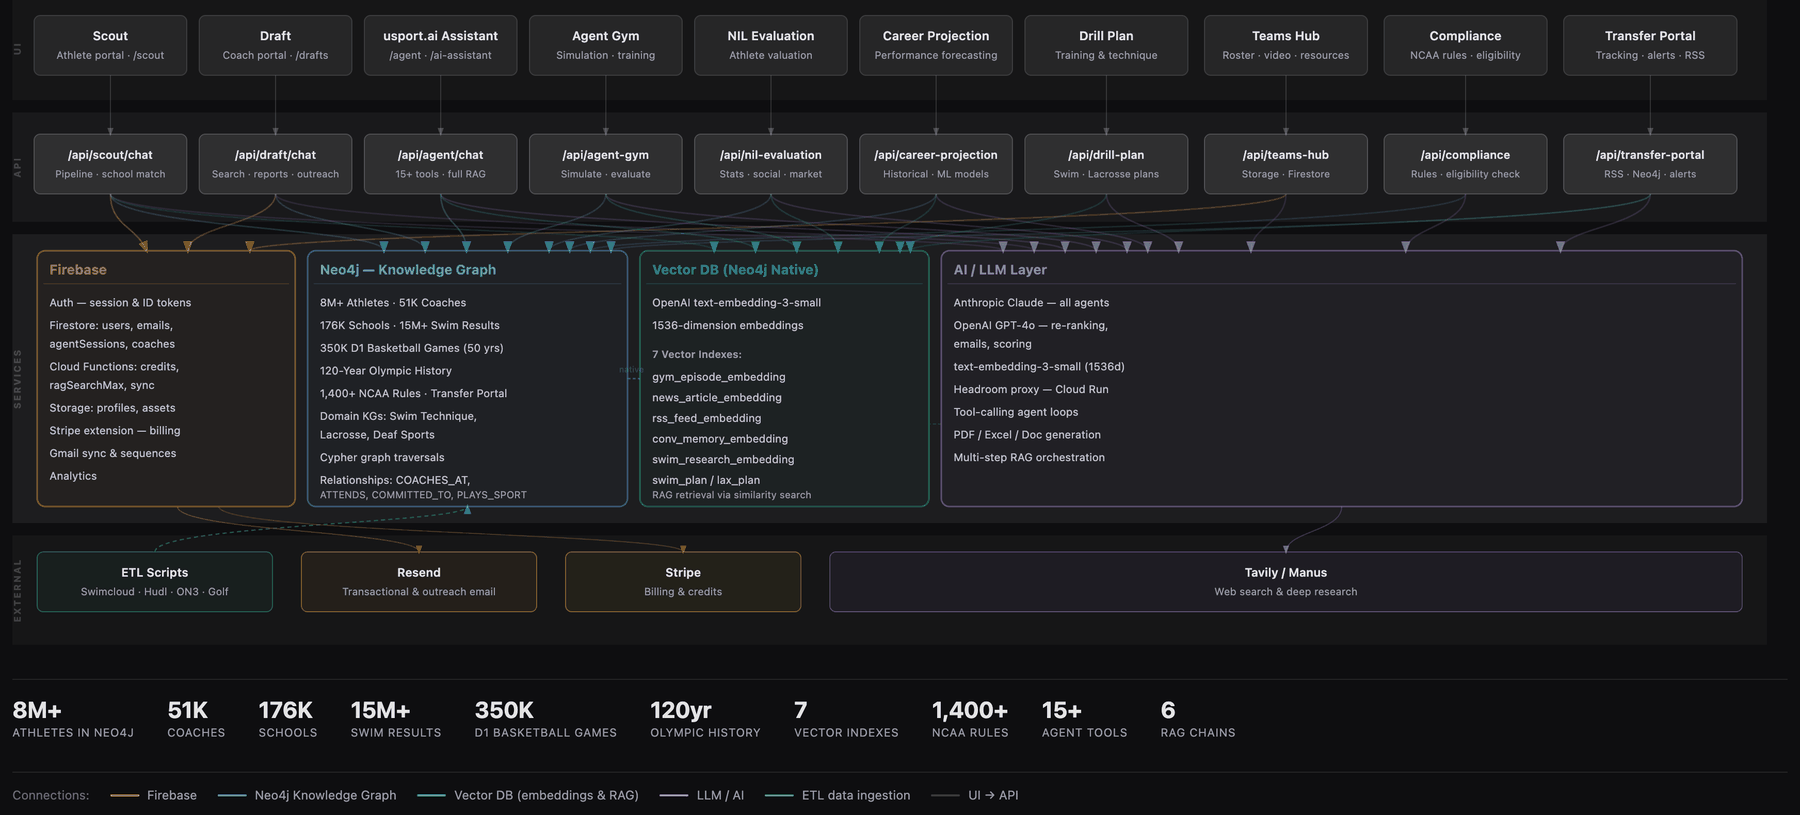Select the /api/agent-gym endpoint box

coord(605,164)
